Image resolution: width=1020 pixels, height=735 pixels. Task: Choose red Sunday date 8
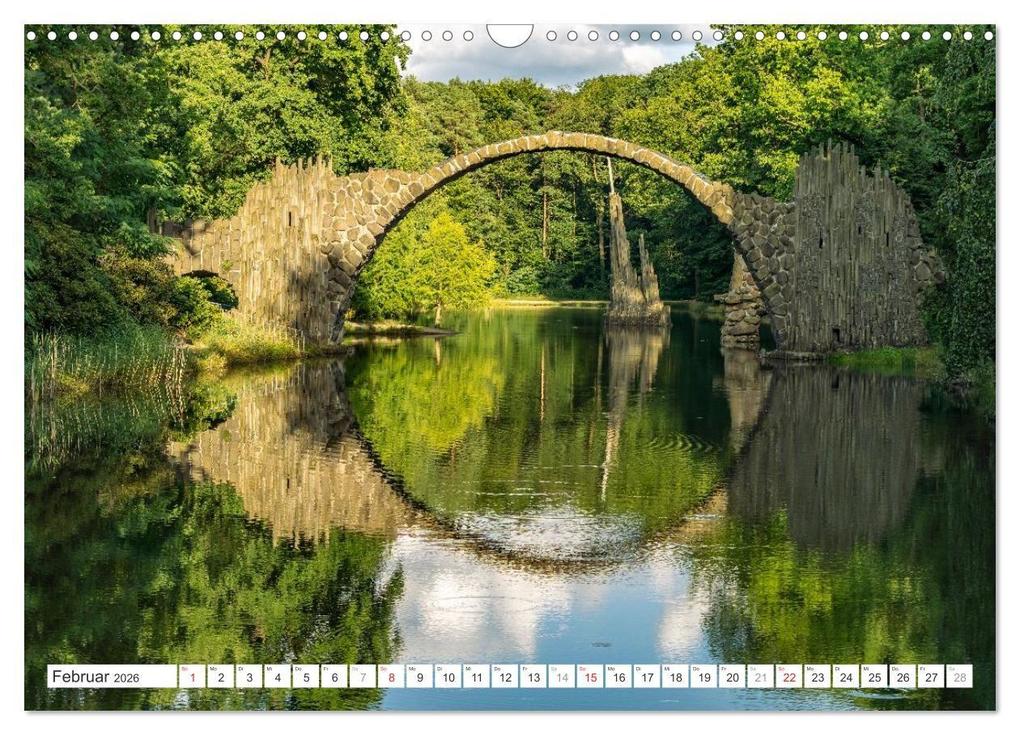(x=391, y=676)
